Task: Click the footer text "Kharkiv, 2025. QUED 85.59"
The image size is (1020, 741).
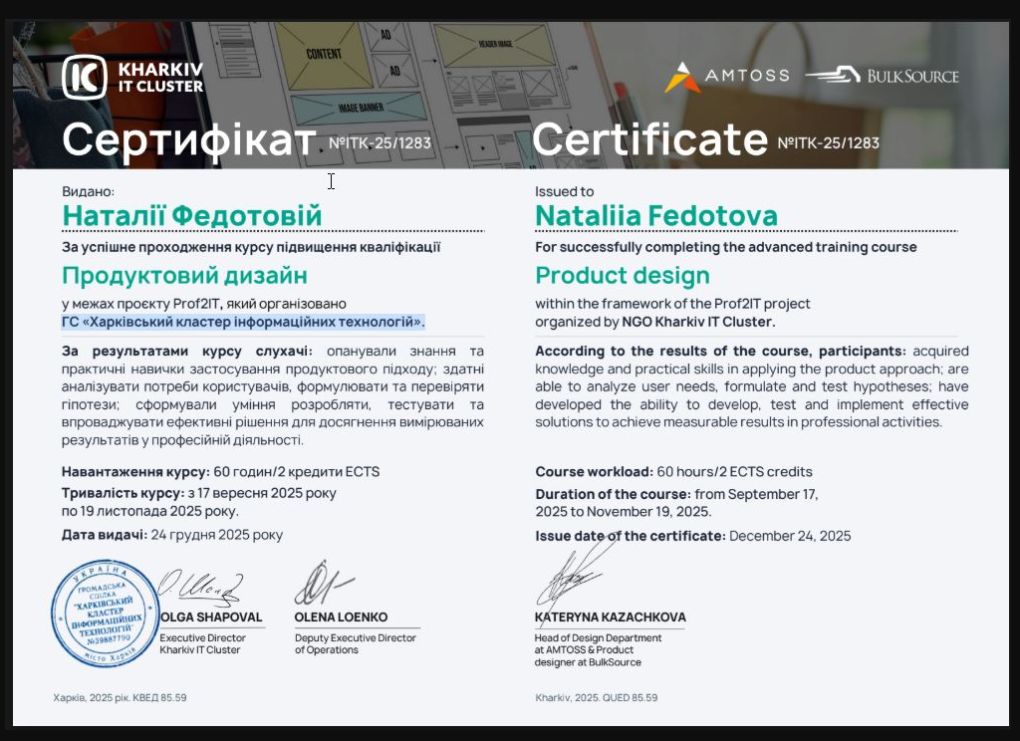Action: pyautogui.click(x=596, y=697)
